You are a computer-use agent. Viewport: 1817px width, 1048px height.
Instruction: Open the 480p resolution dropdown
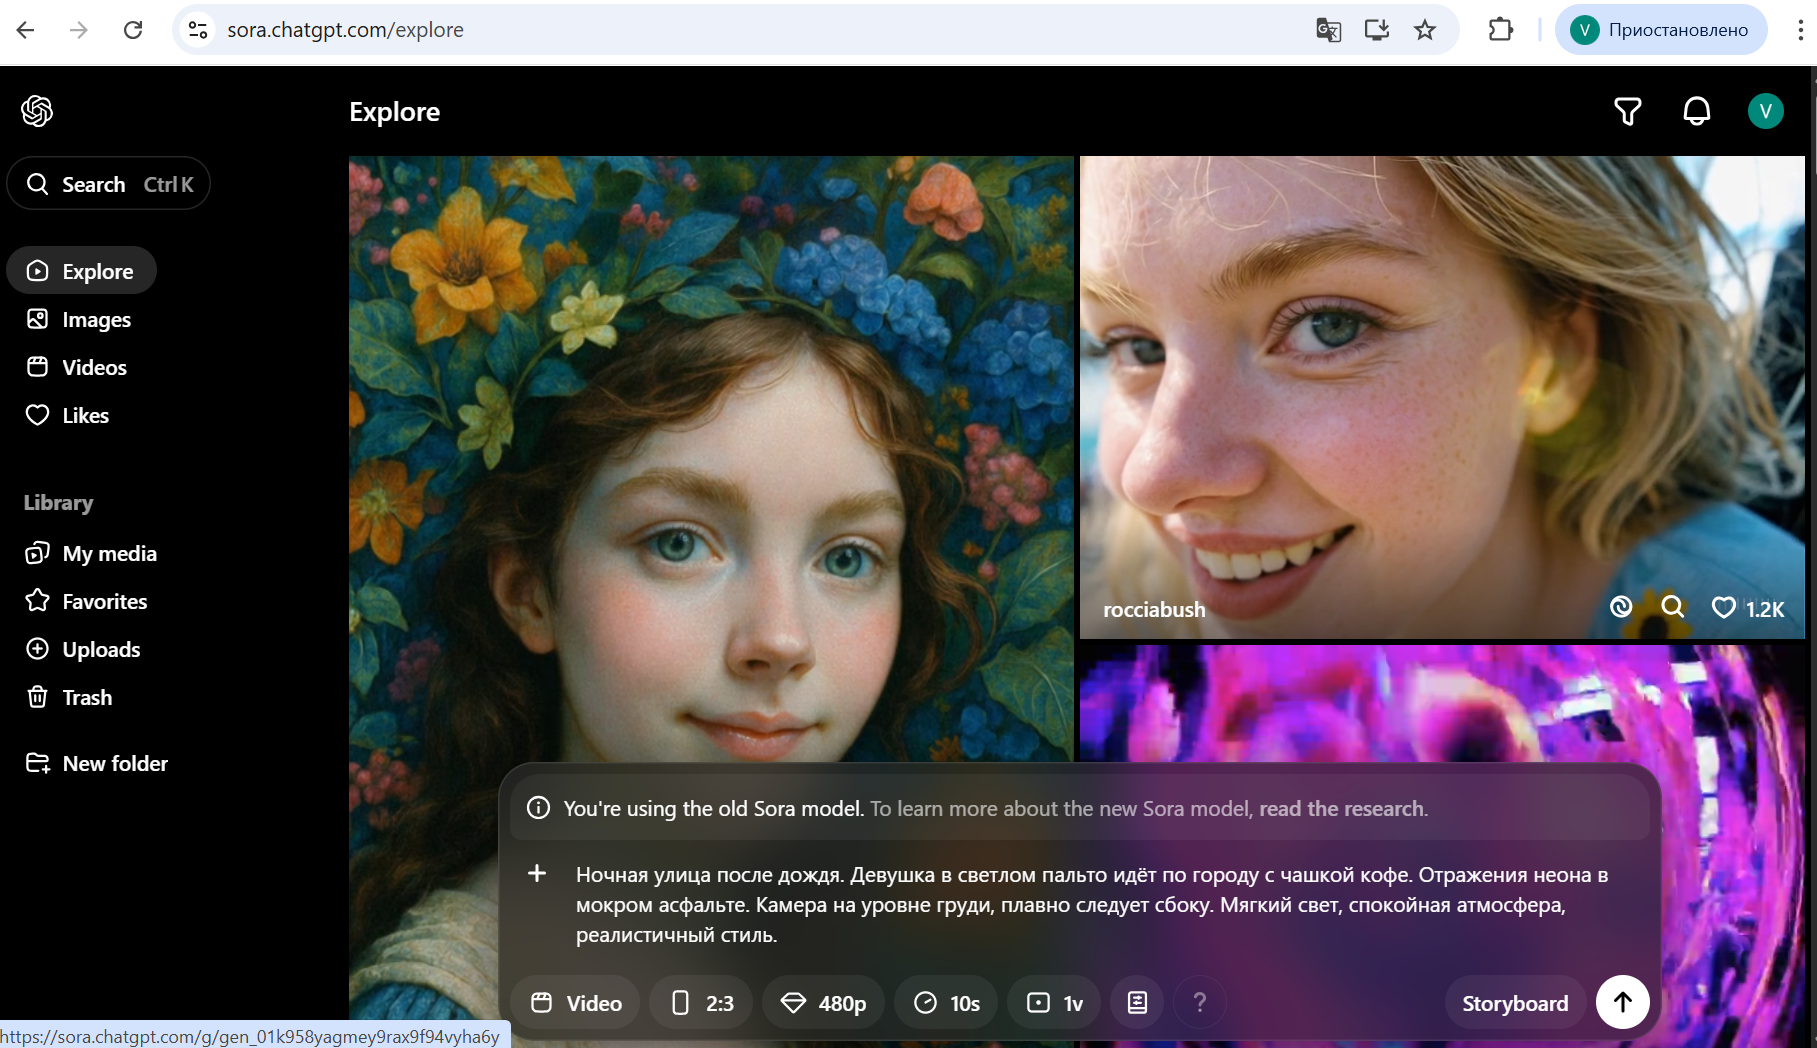point(823,1002)
